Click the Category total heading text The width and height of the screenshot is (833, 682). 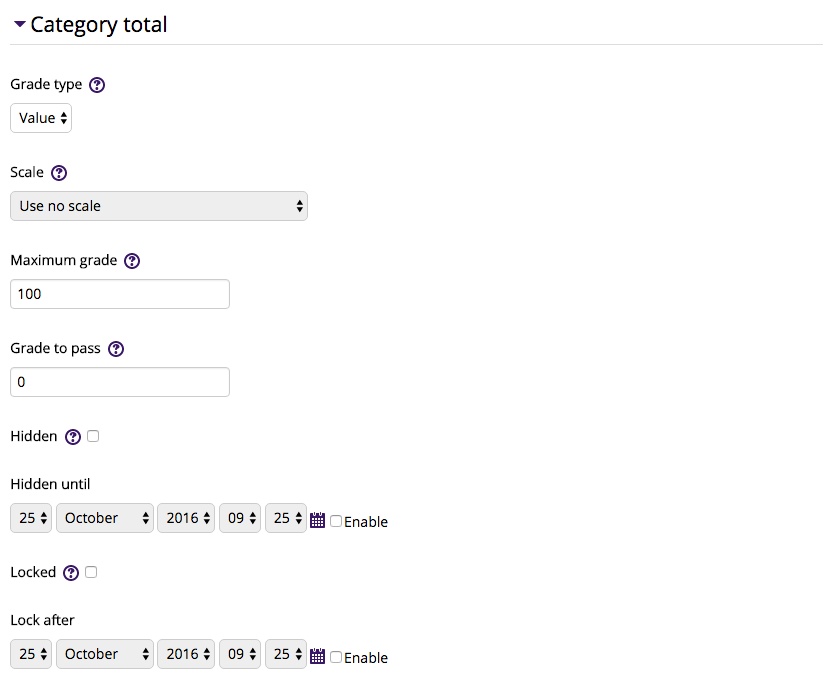99,25
